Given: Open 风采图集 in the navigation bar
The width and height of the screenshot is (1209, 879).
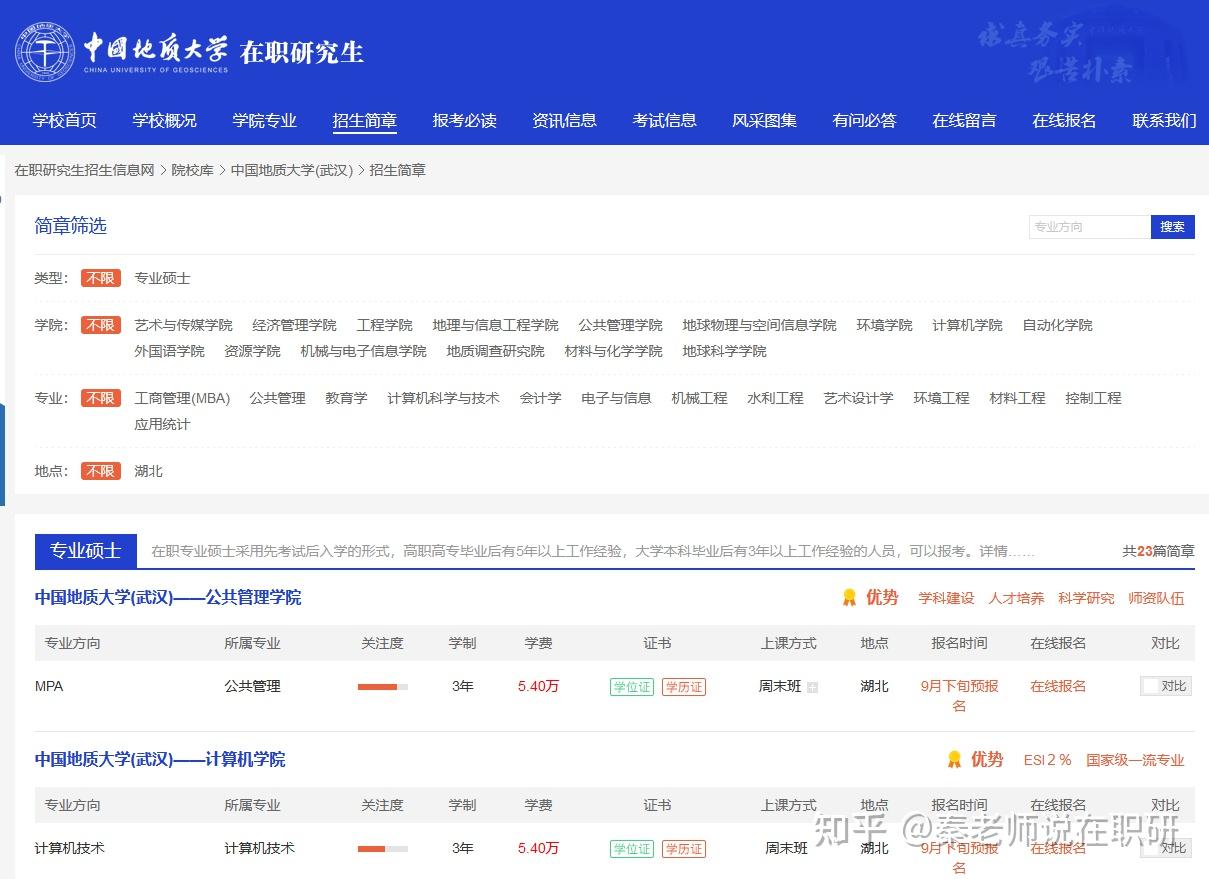Looking at the screenshot, I should (765, 120).
